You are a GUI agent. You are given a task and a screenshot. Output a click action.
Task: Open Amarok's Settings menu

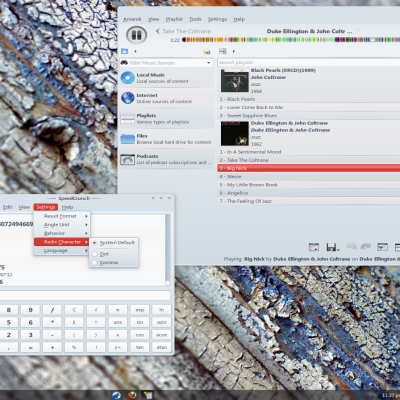[217, 19]
